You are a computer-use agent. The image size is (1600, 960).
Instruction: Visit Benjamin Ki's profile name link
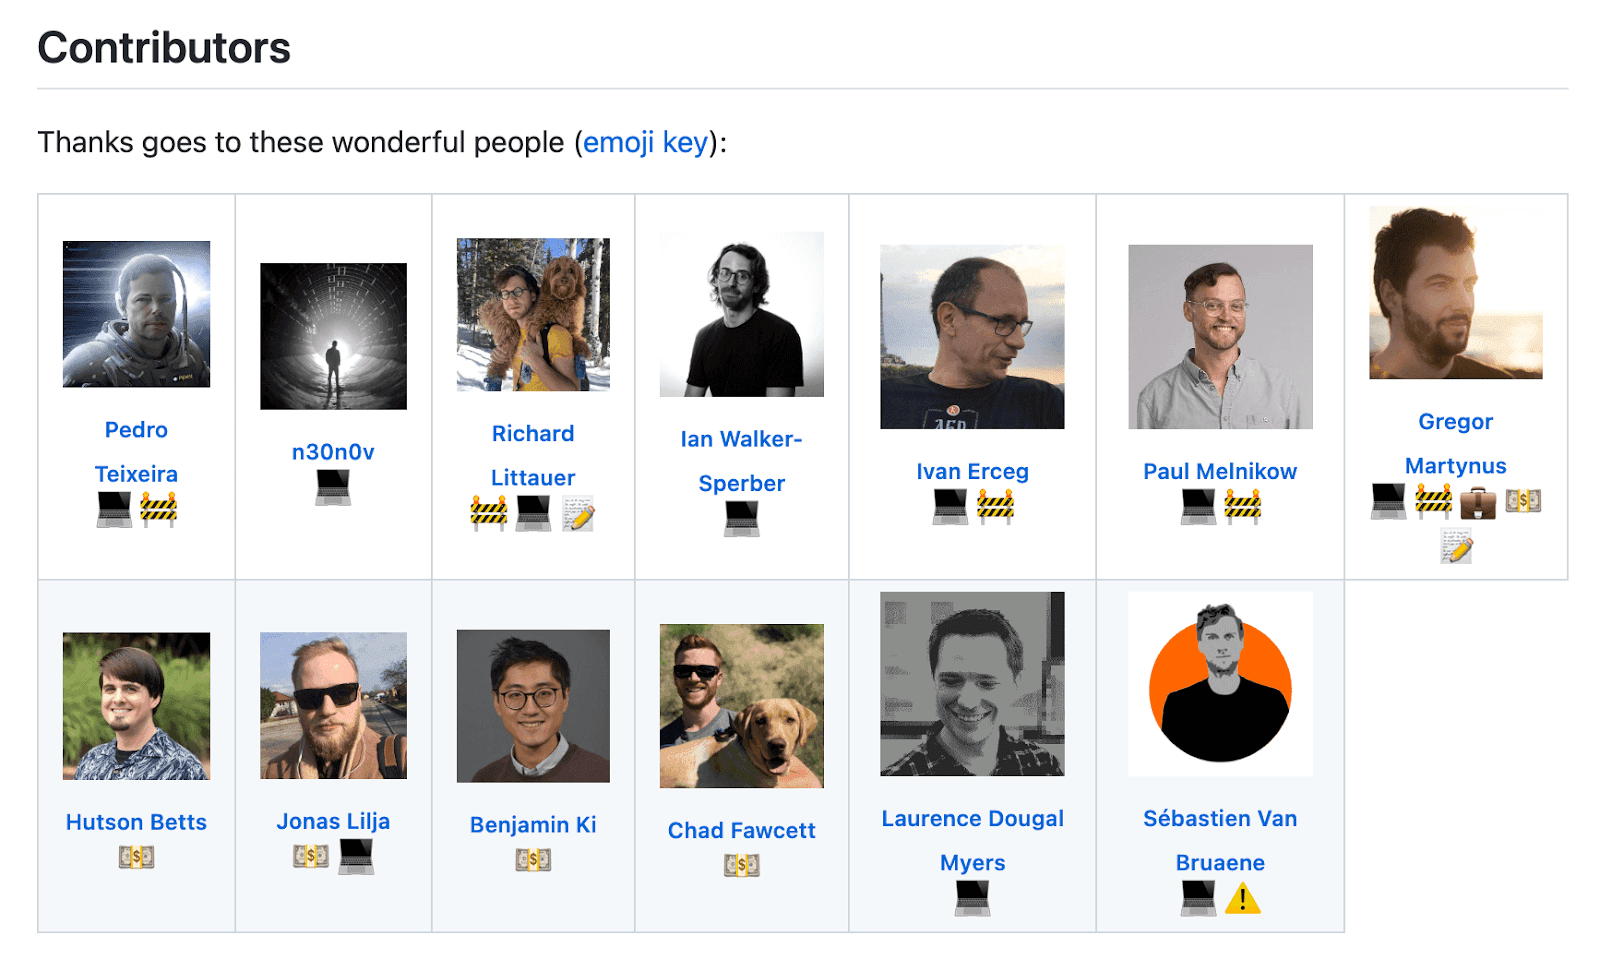coord(533,825)
